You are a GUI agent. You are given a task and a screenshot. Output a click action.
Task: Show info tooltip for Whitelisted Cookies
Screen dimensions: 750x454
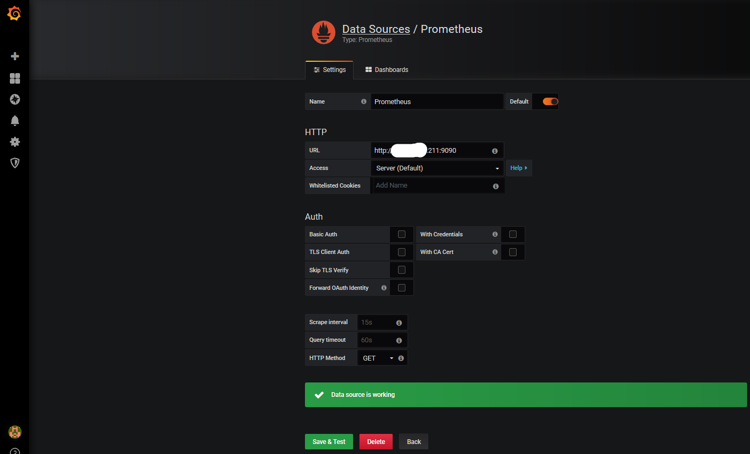pyautogui.click(x=496, y=186)
